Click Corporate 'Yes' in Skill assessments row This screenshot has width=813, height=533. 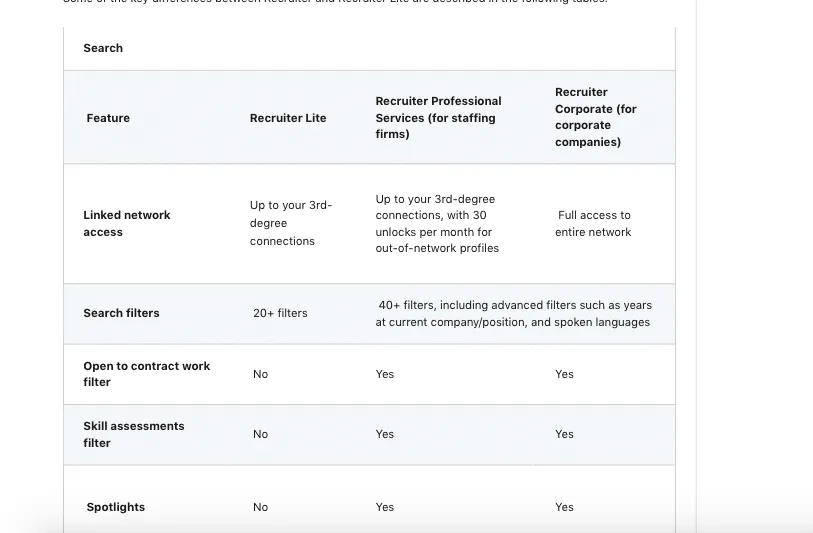point(564,434)
